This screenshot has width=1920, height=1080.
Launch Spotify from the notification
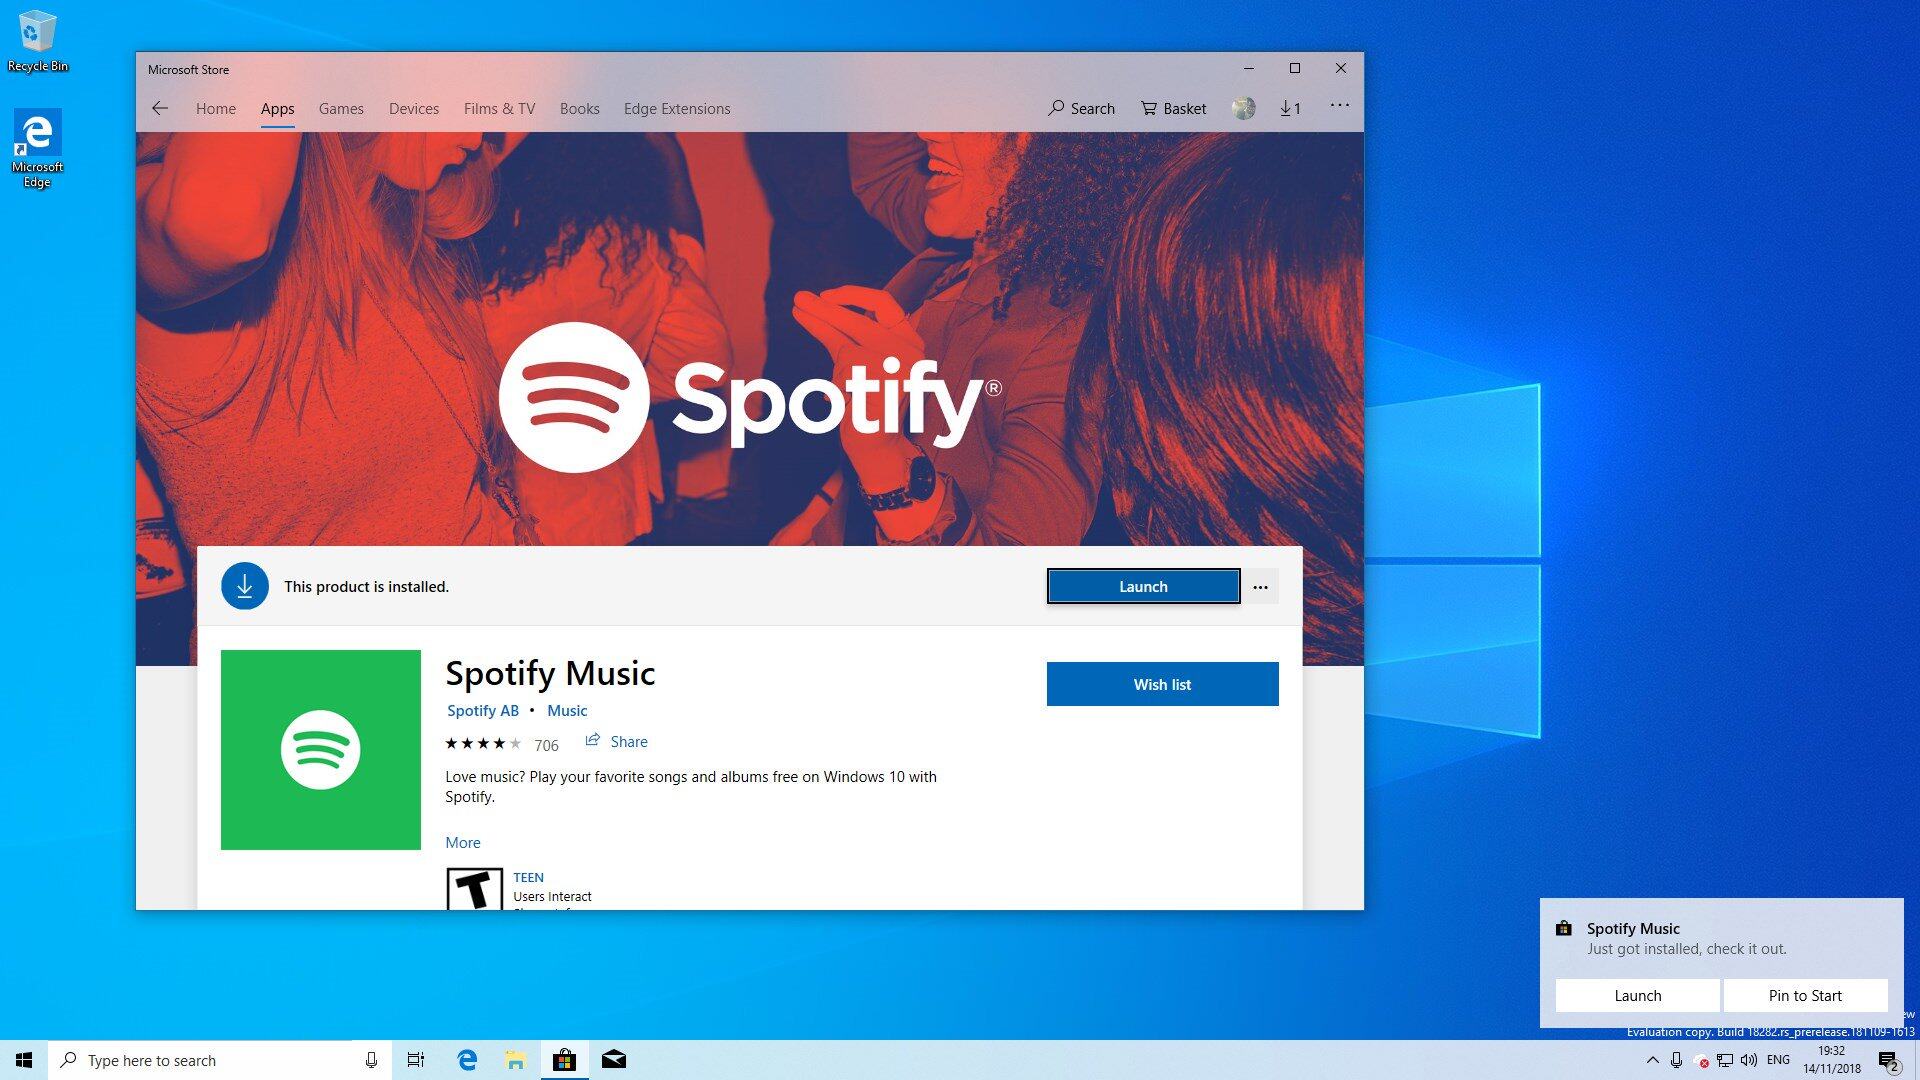pos(1638,995)
